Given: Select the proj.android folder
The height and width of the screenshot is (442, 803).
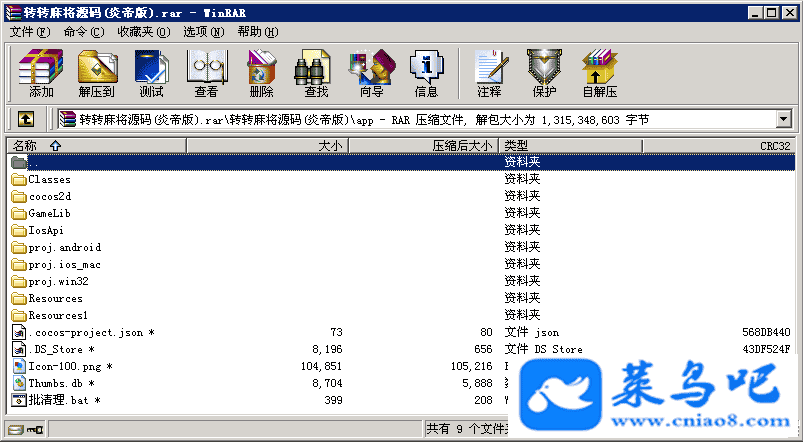Looking at the screenshot, I should click(x=64, y=248).
